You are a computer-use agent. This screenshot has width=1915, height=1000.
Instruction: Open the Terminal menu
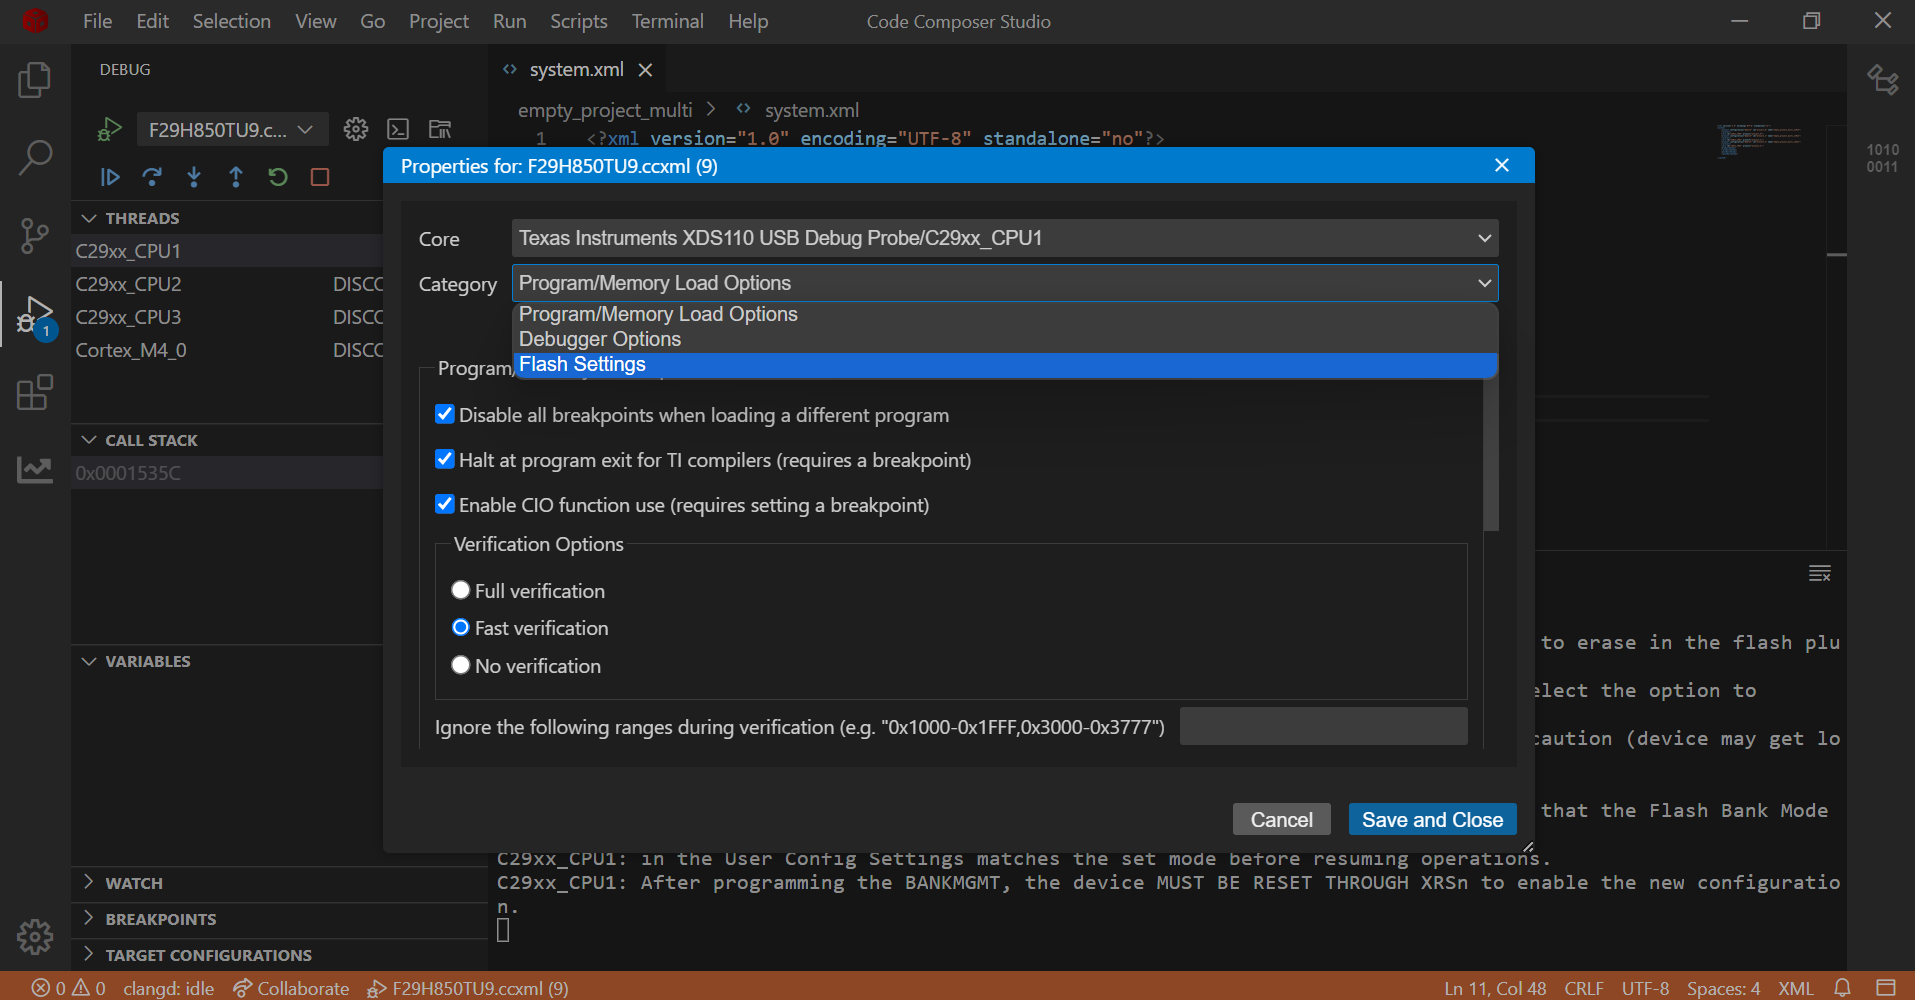point(666,20)
